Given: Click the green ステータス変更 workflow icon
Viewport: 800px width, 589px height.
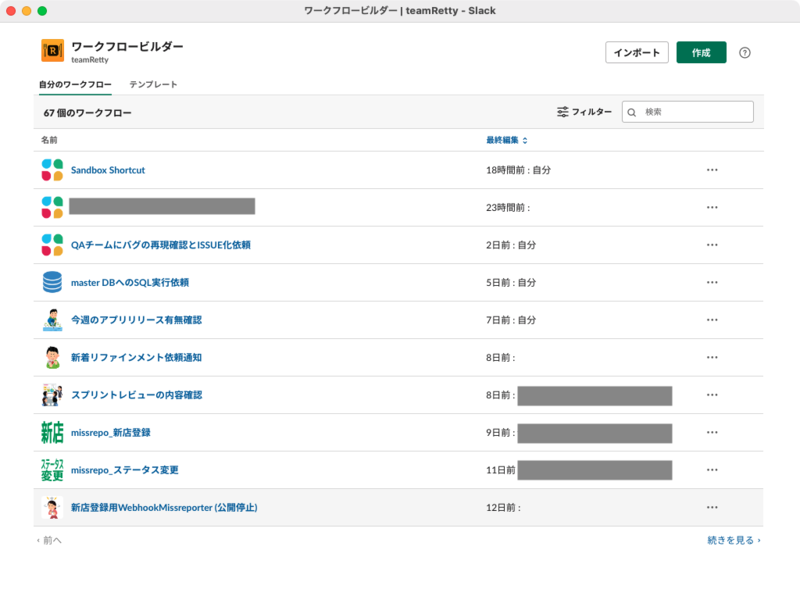Looking at the screenshot, I should point(52,470).
